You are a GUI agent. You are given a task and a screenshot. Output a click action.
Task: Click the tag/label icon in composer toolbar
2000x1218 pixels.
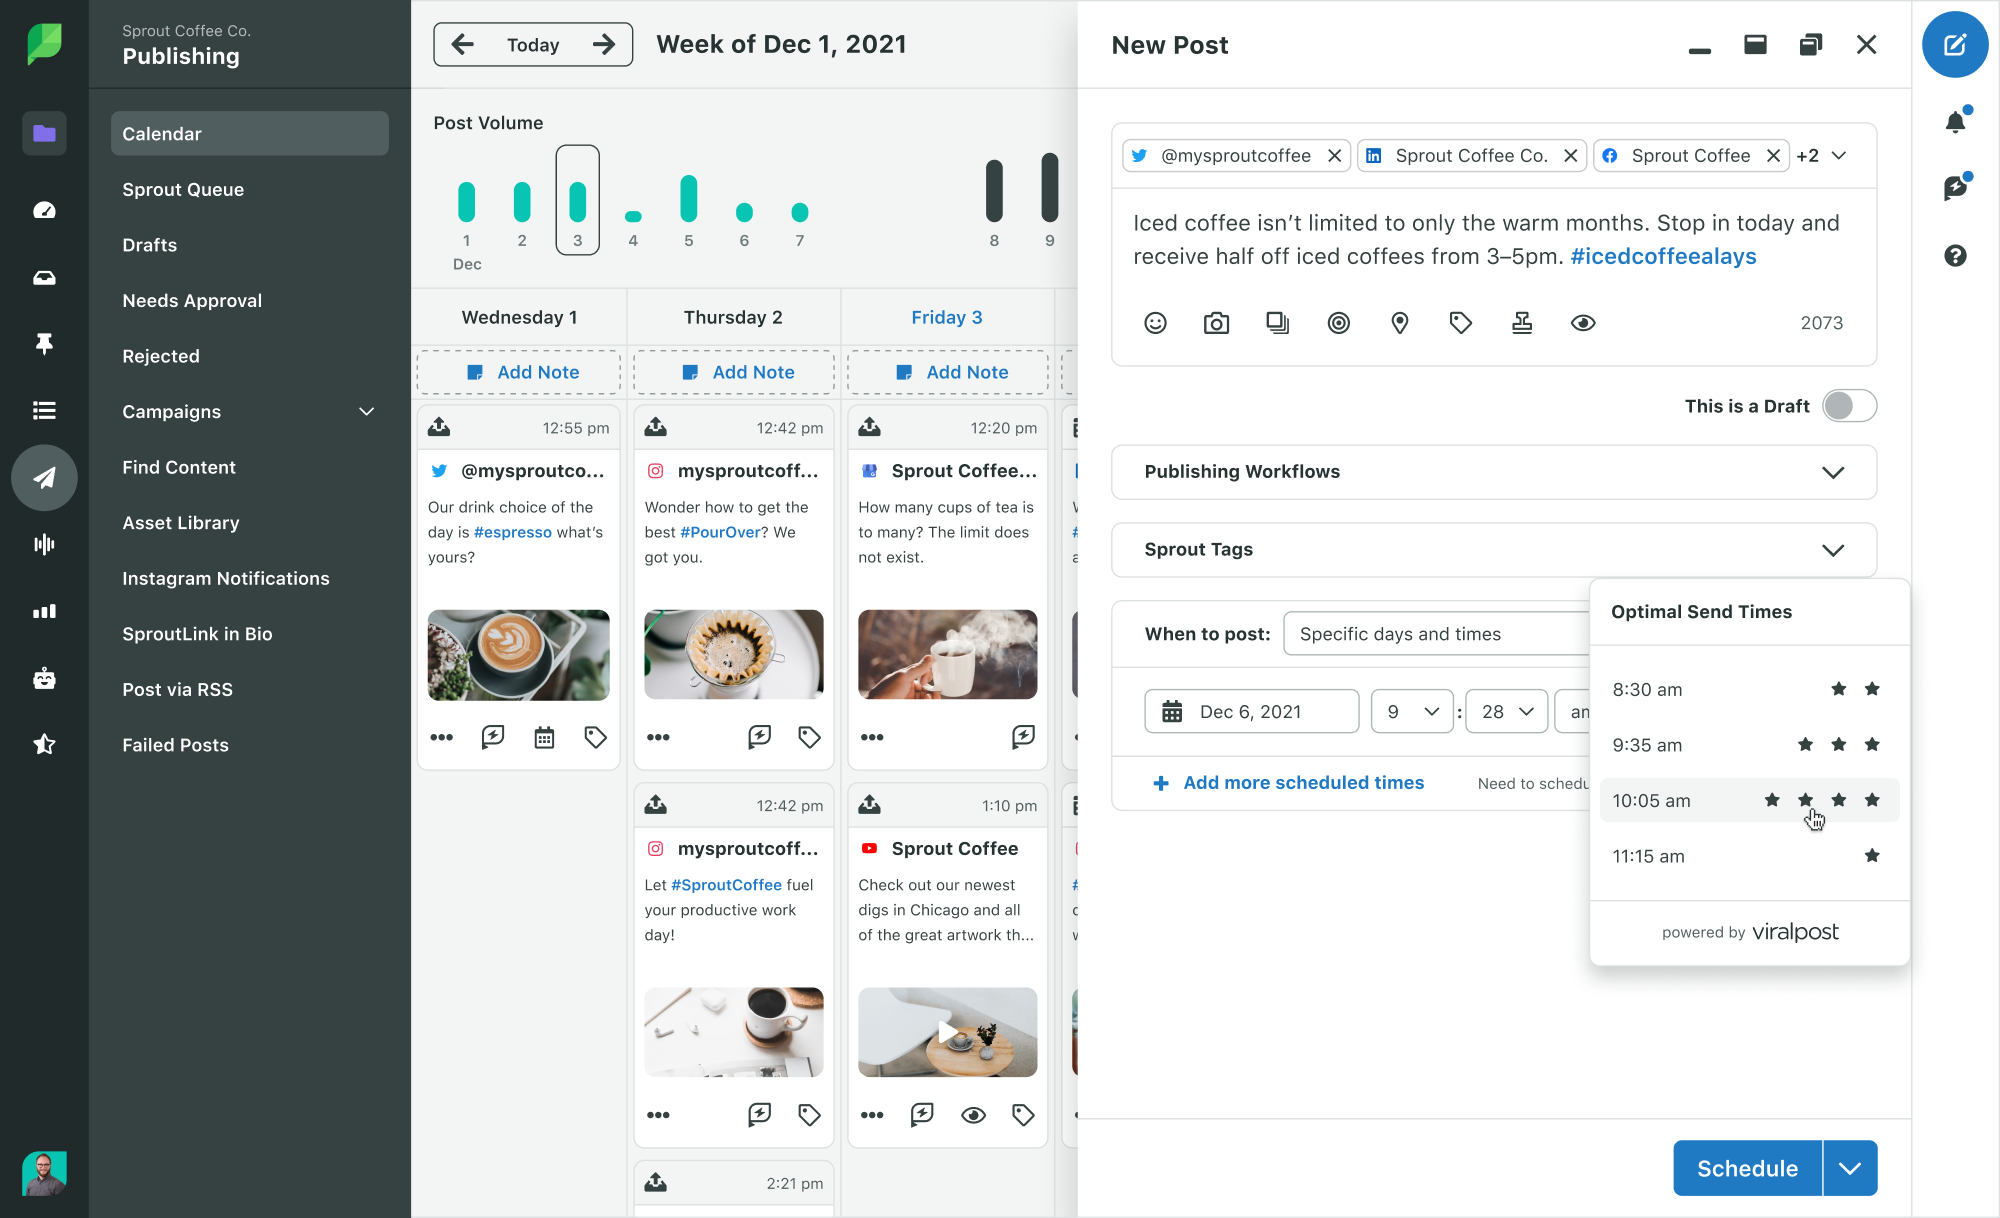(x=1460, y=323)
